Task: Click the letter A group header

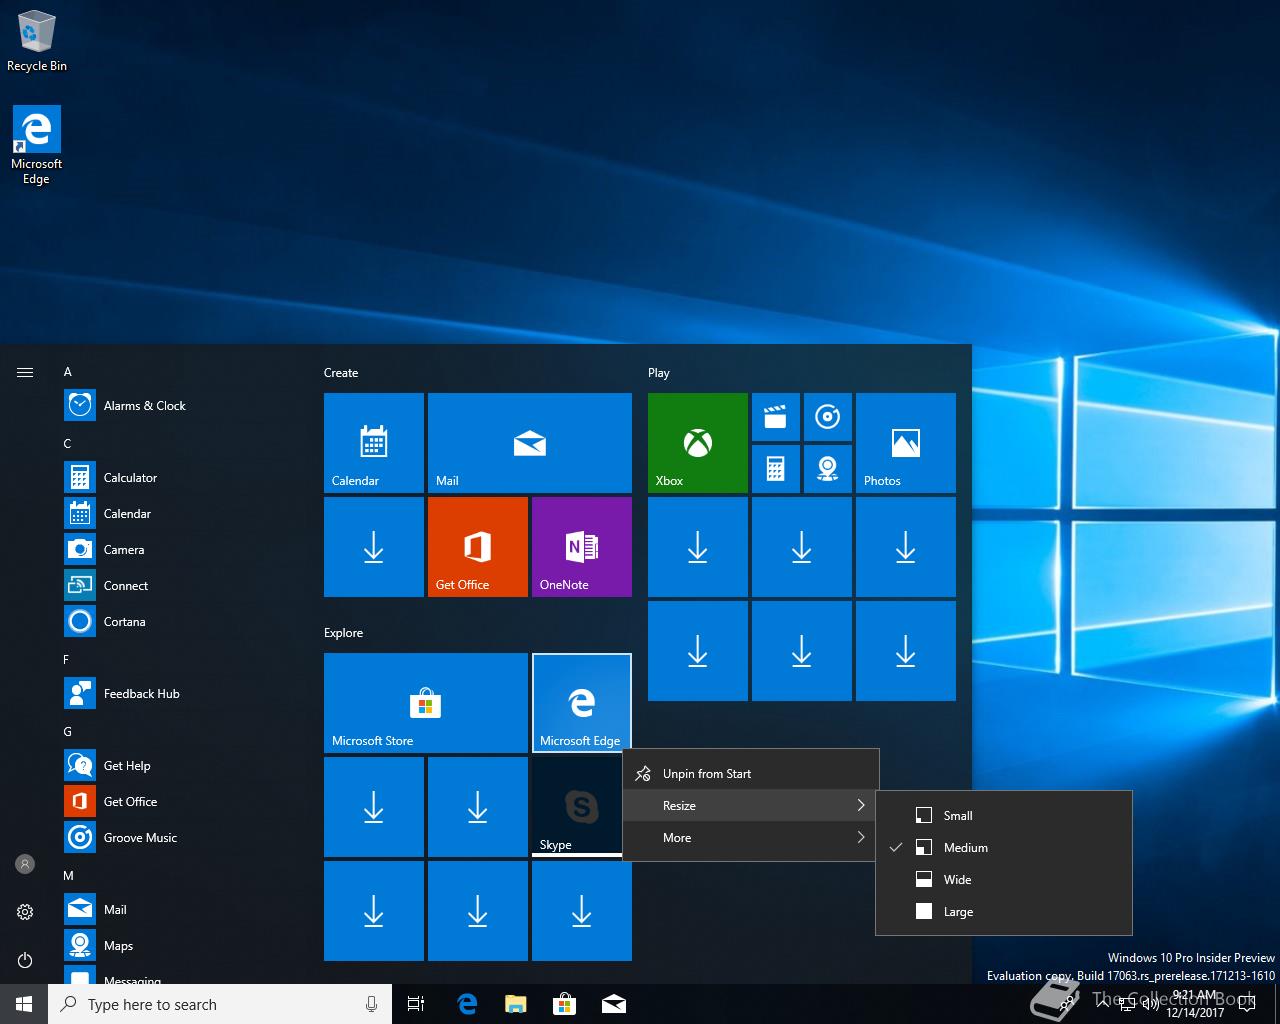Action: pos(68,371)
